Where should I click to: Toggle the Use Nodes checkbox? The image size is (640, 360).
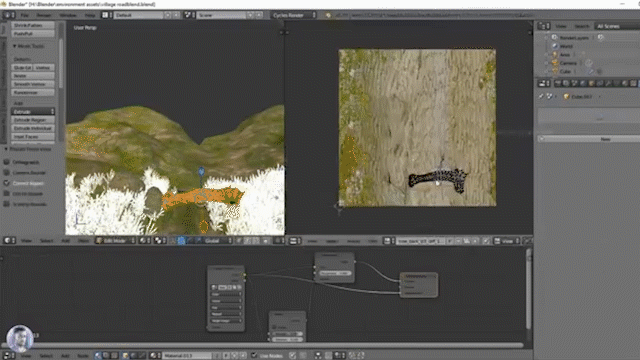tap(254, 356)
